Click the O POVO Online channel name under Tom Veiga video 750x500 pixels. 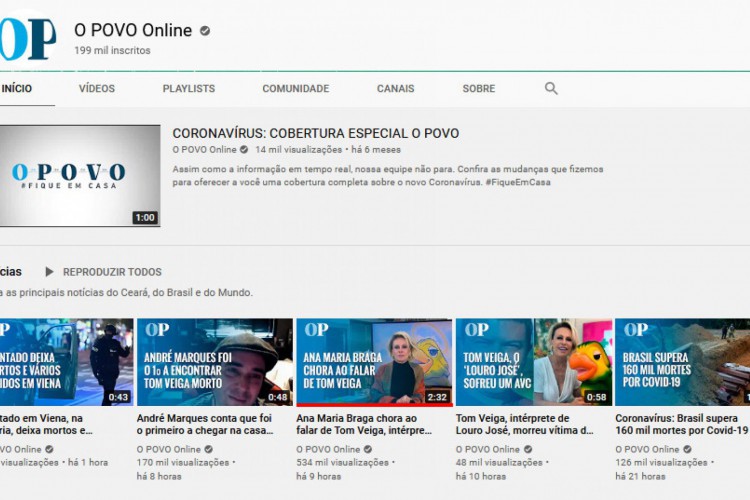pyautogui.click(x=488, y=449)
